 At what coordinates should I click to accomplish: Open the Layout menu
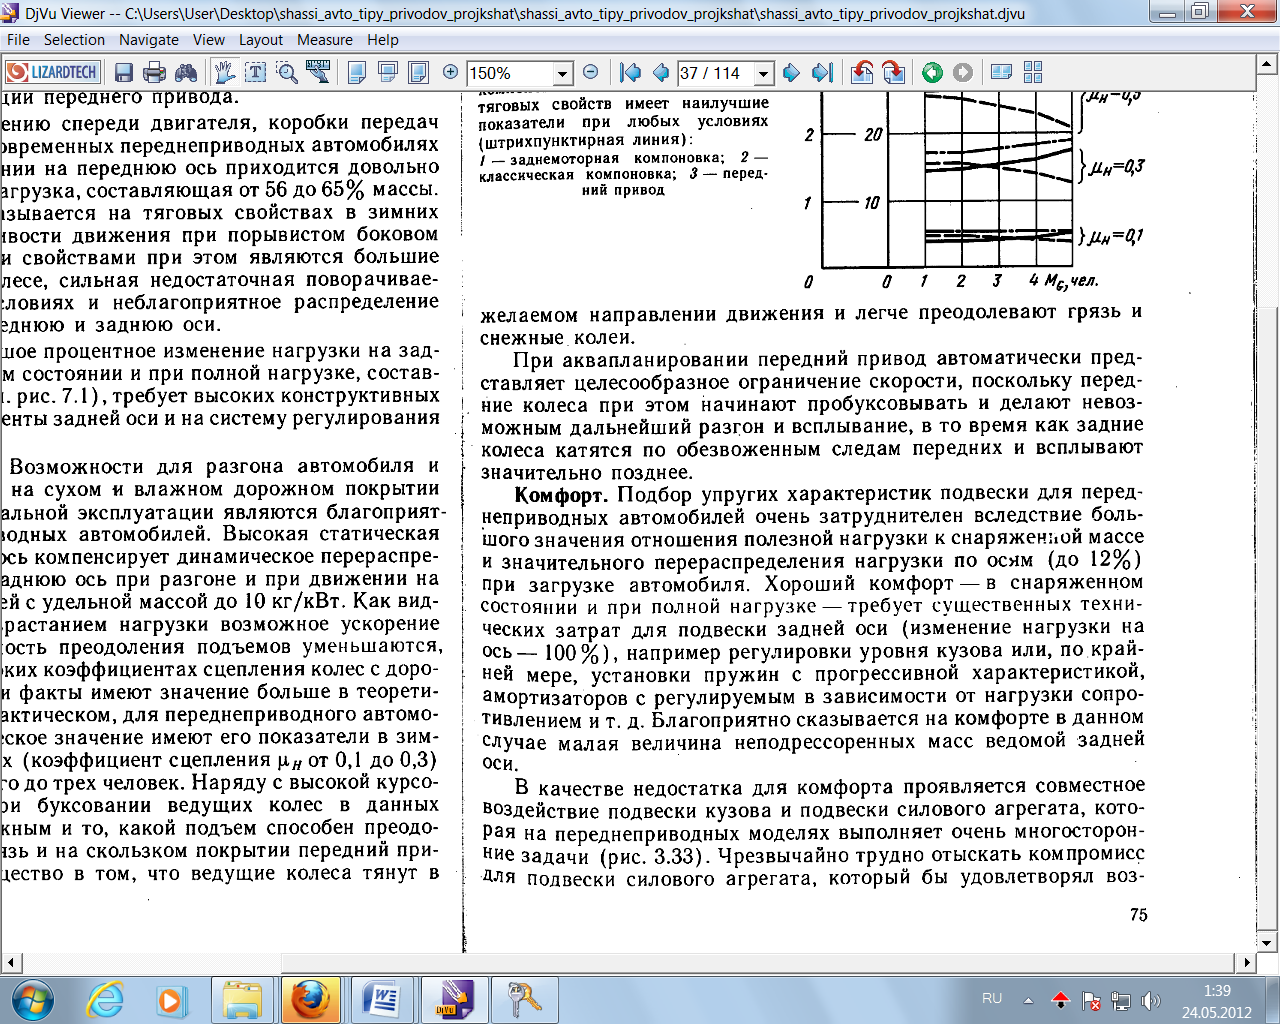[261, 40]
